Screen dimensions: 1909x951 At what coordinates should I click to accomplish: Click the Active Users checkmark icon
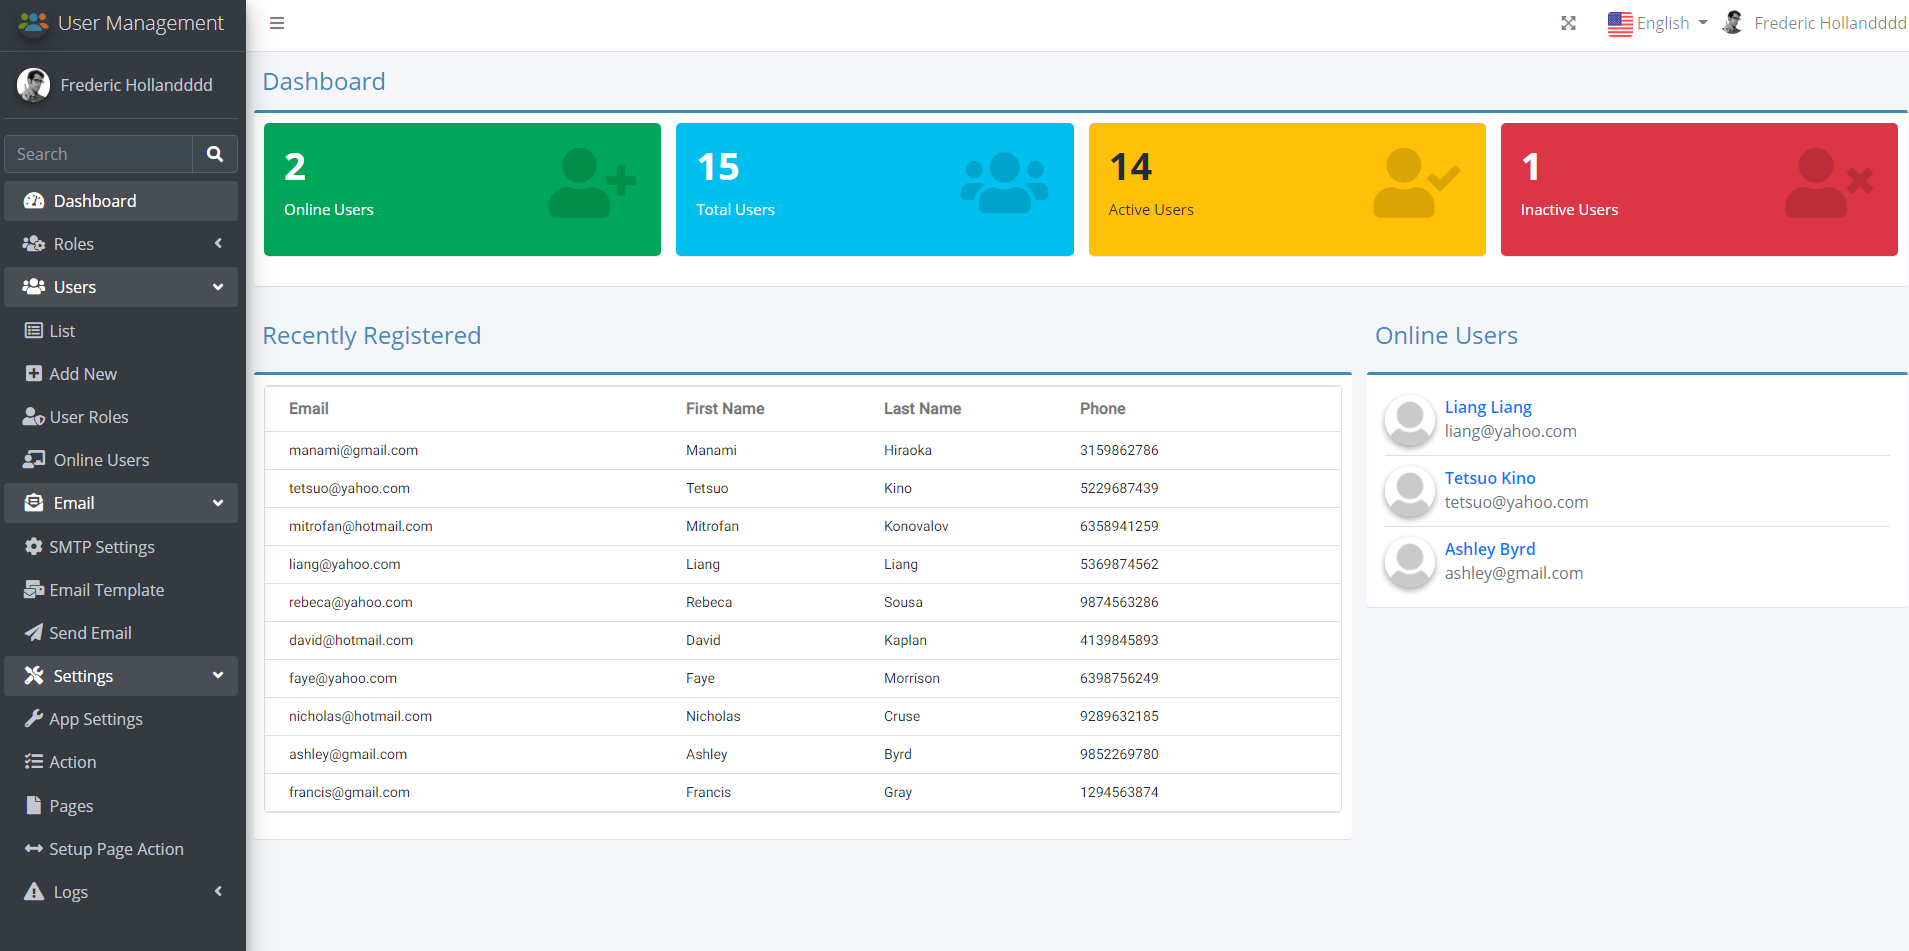tap(1416, 183)
